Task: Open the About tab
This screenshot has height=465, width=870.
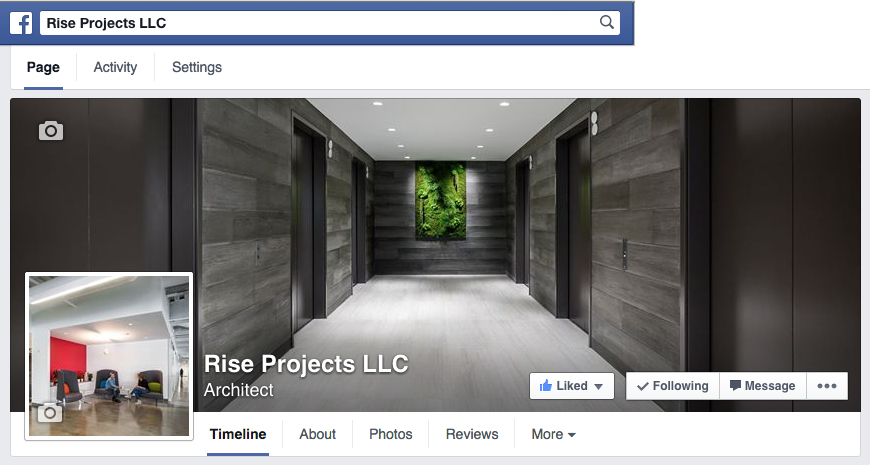Action: [317, 434]
